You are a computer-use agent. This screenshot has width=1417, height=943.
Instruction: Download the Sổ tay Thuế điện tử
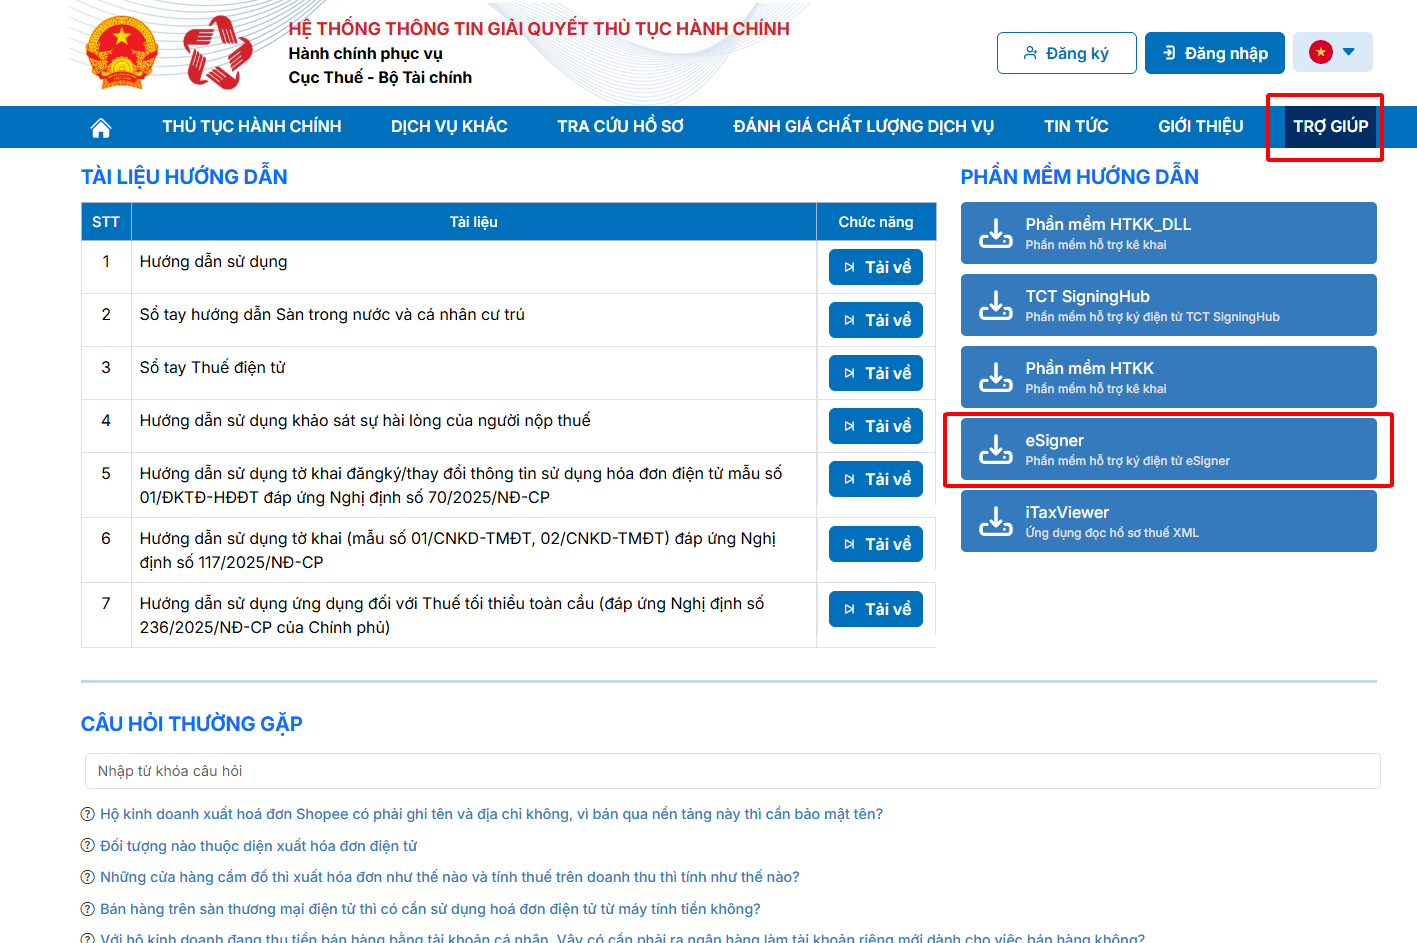click(876, 373)
